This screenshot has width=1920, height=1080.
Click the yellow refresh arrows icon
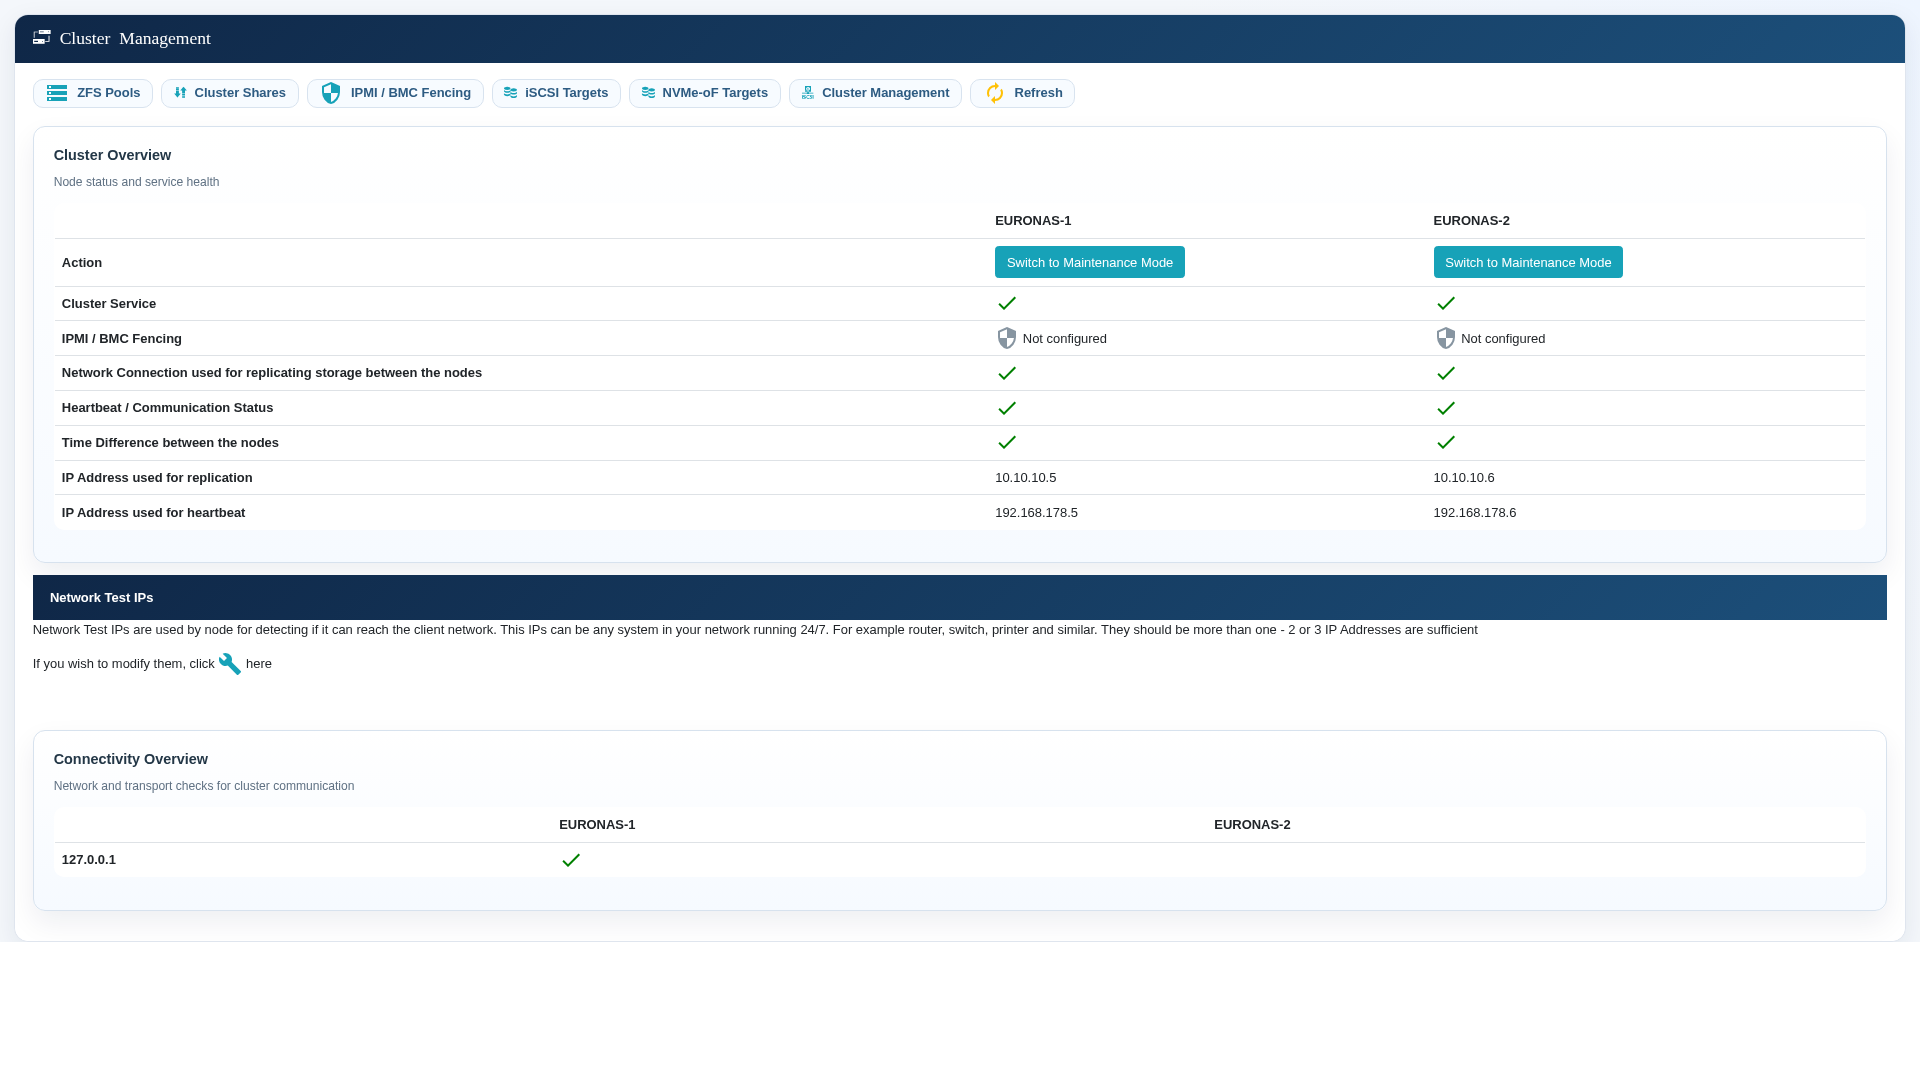tap(995, 93)
